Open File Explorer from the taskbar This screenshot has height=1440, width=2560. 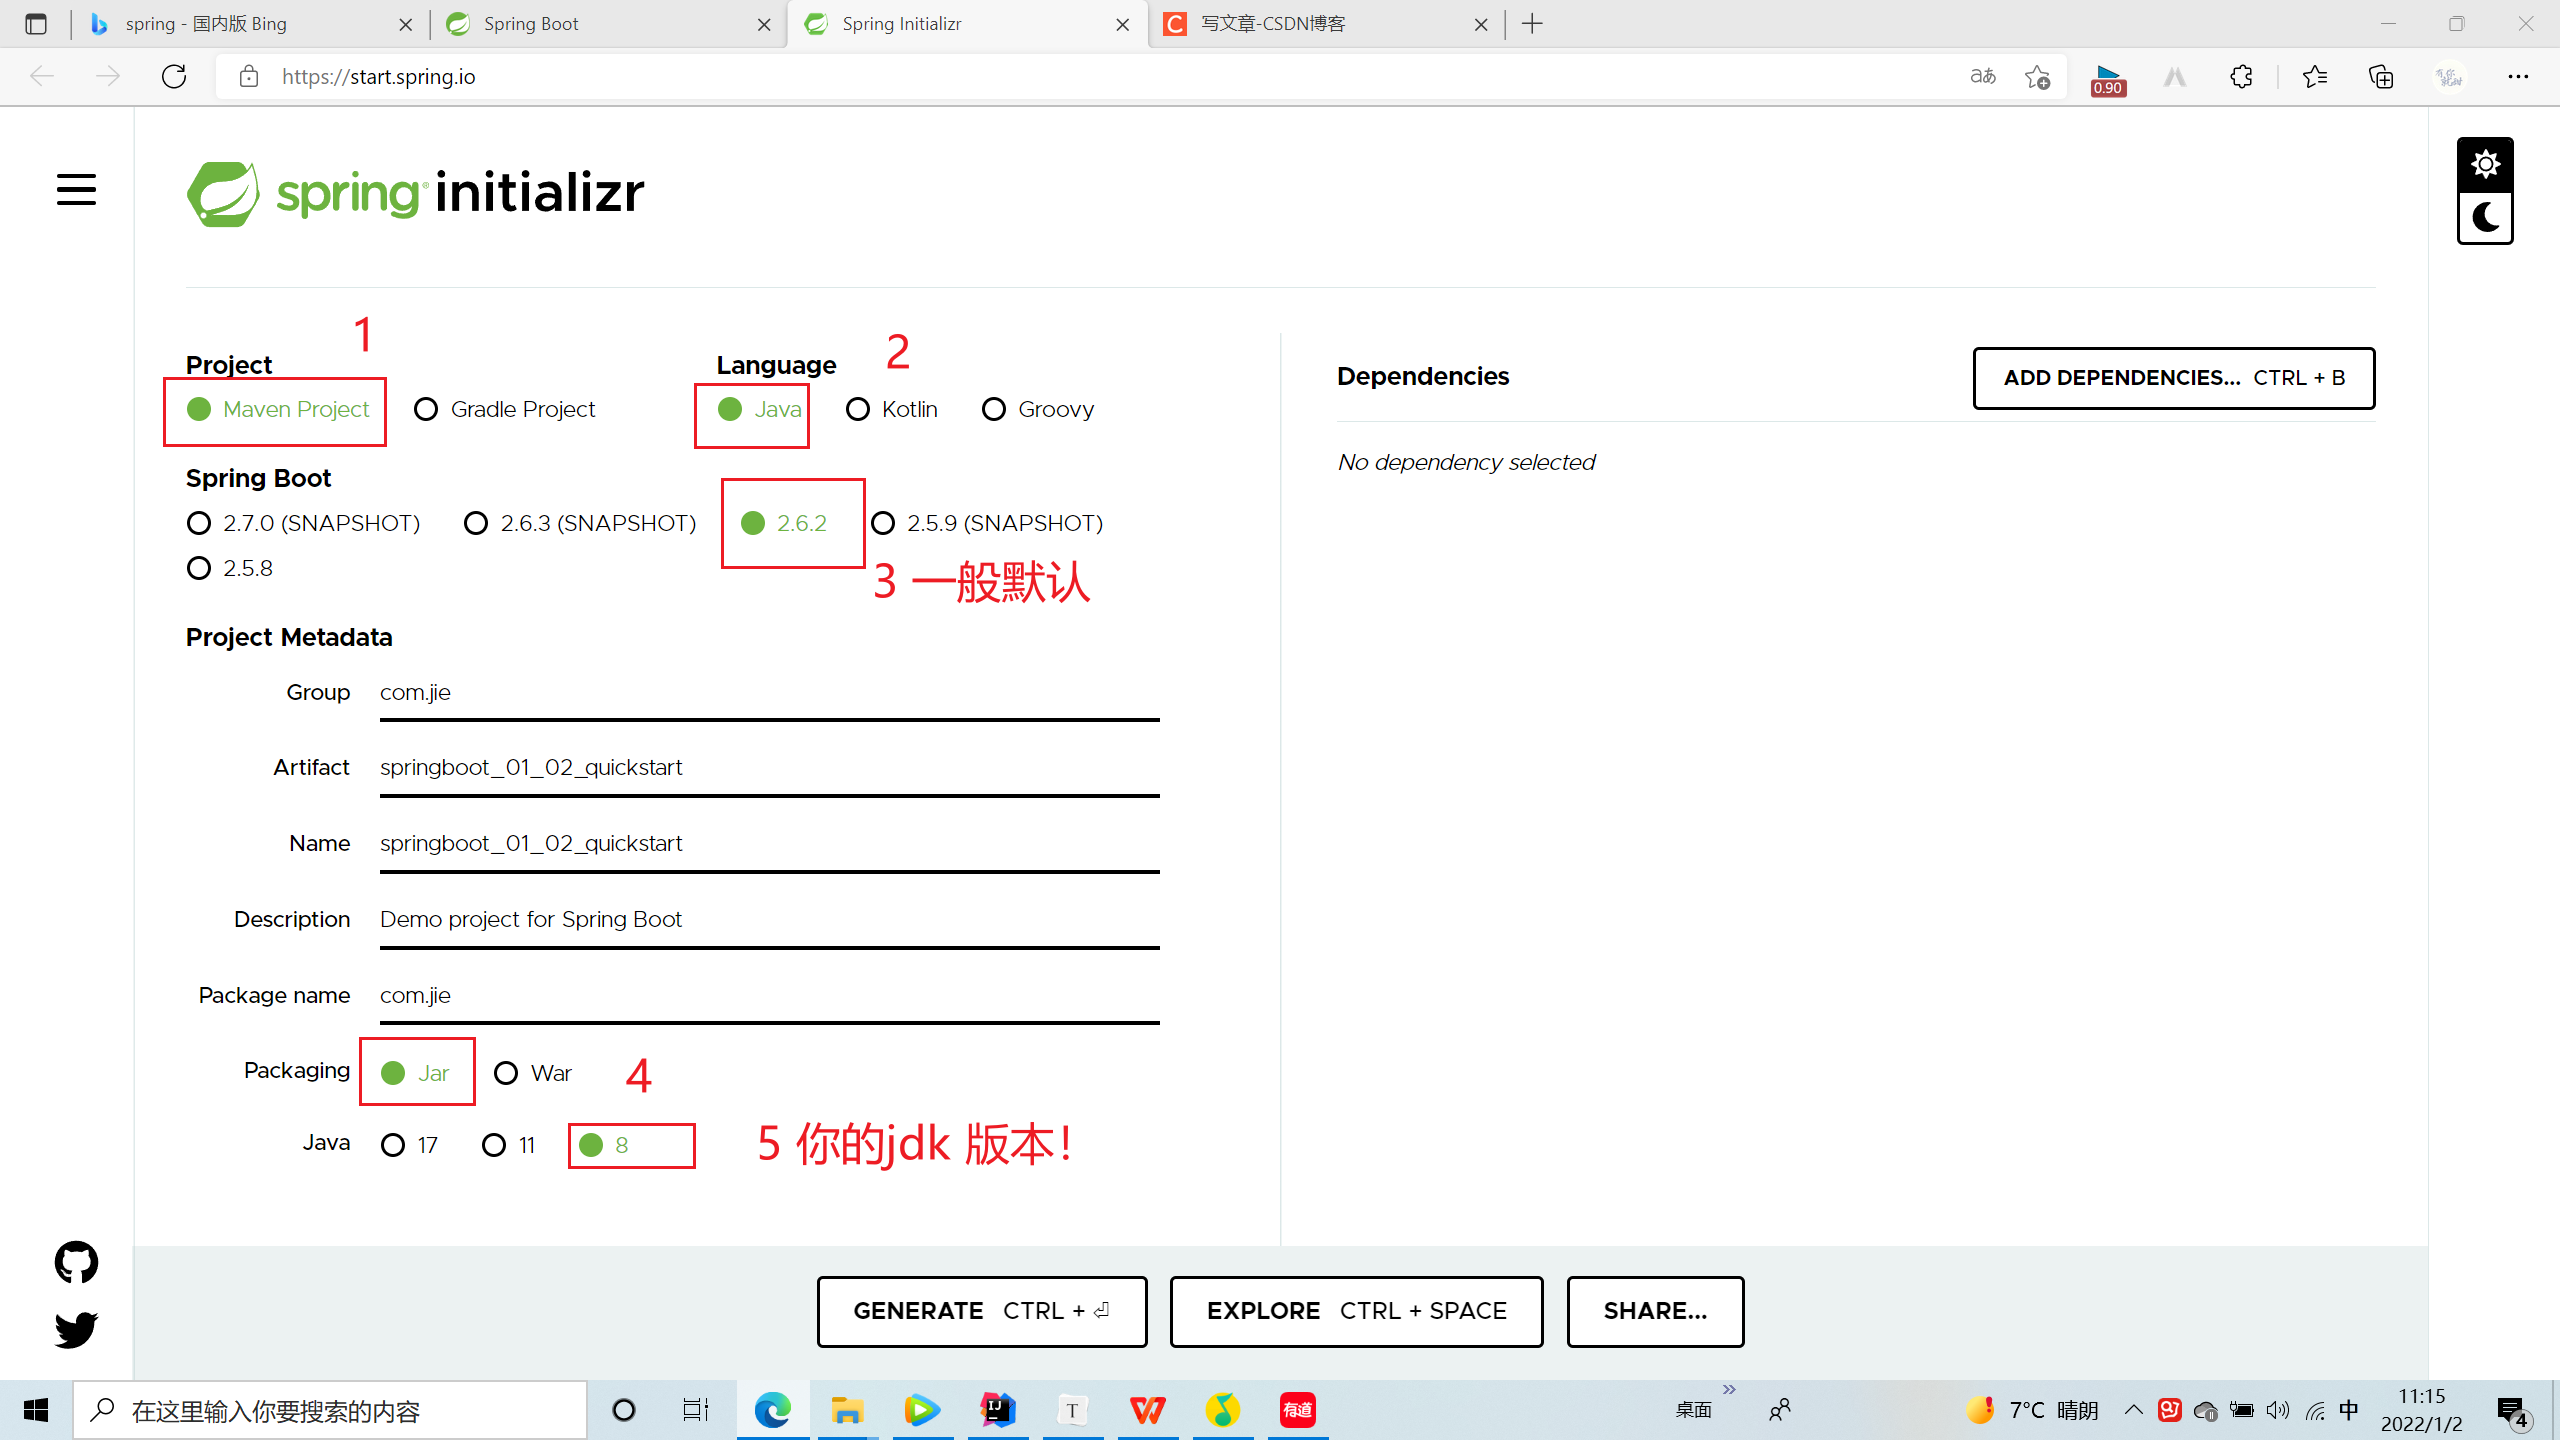(847, 1410)
